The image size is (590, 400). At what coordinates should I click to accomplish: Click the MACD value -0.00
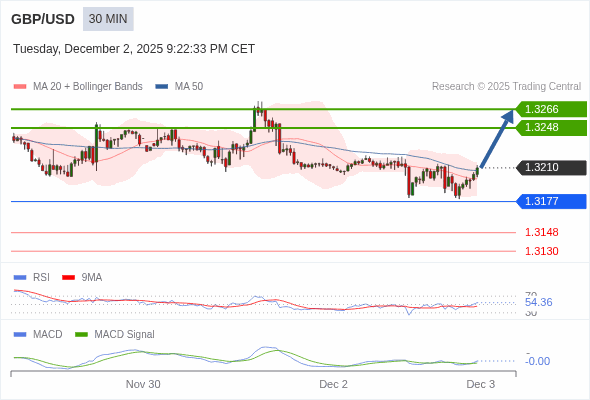click(537, 362)
